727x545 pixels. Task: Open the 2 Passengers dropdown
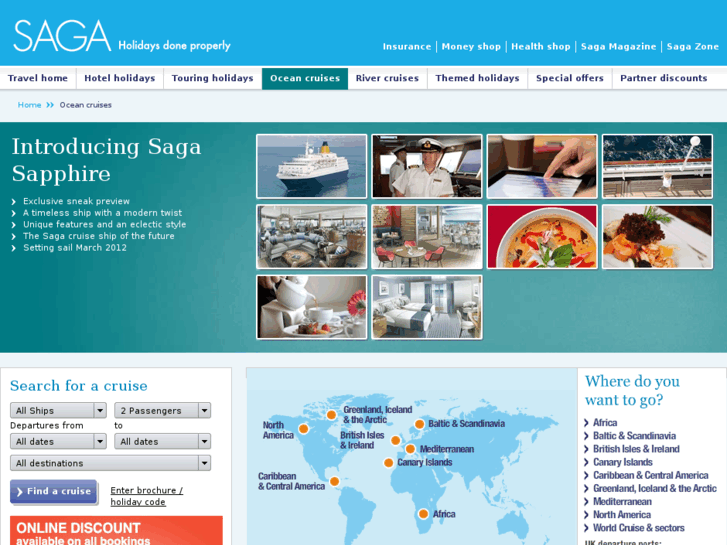click(x=163, y=410)
